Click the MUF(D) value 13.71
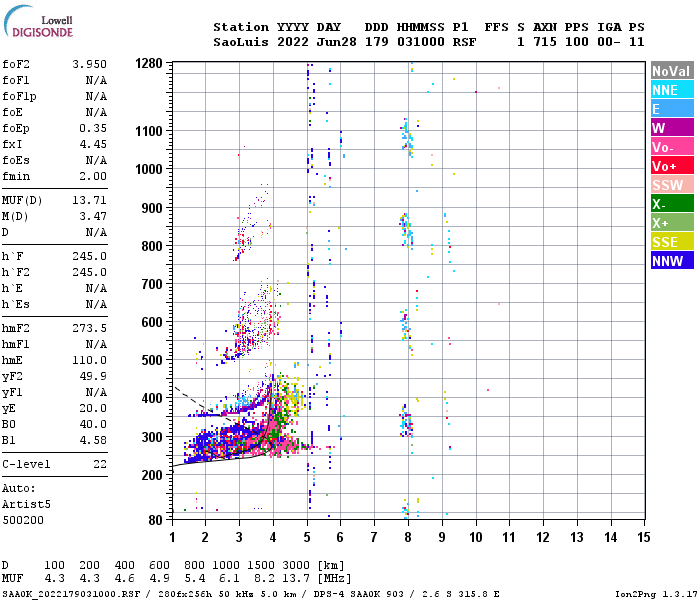Viewport: 700px width, 600px height. (x=90, y=200)
